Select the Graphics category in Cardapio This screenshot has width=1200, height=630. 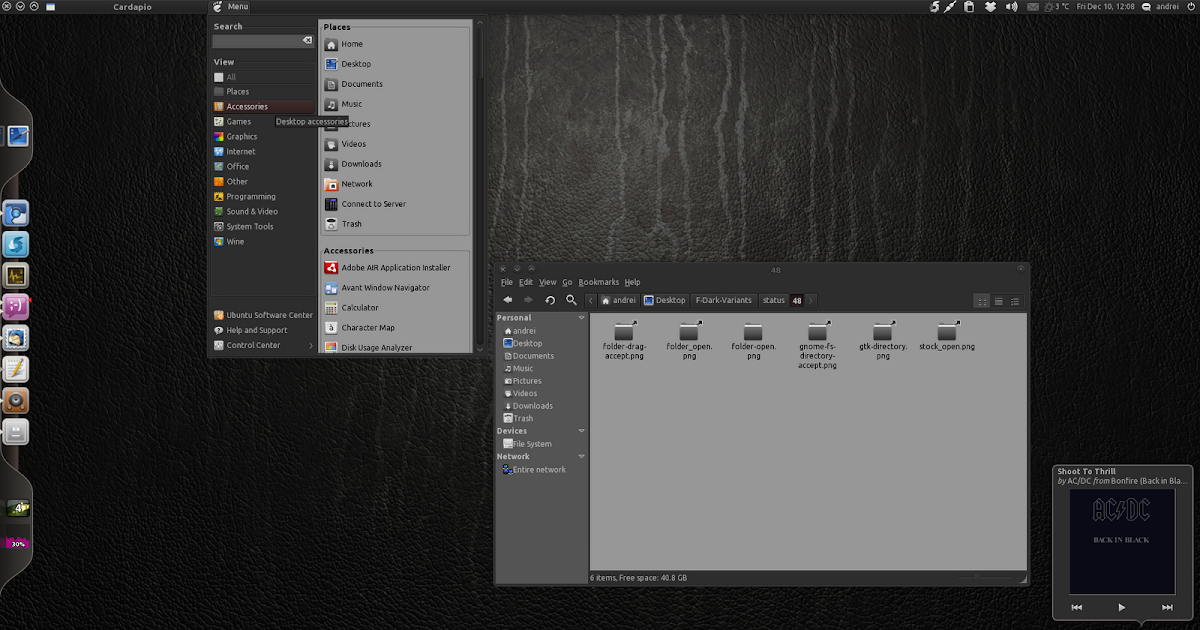tap(240, 136)
